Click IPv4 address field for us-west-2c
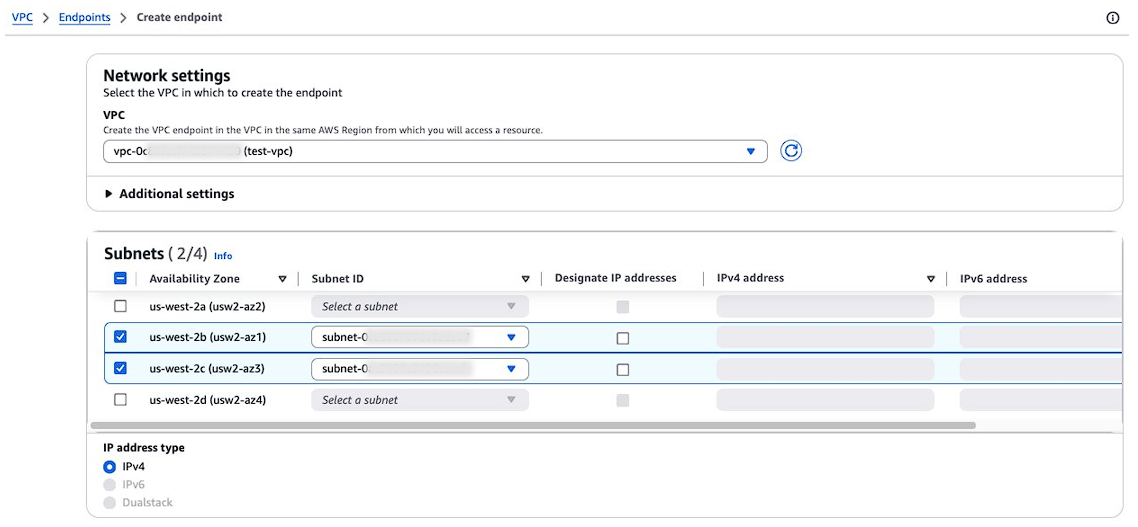This screenshot has width=1138, height=527. [824, 369]
